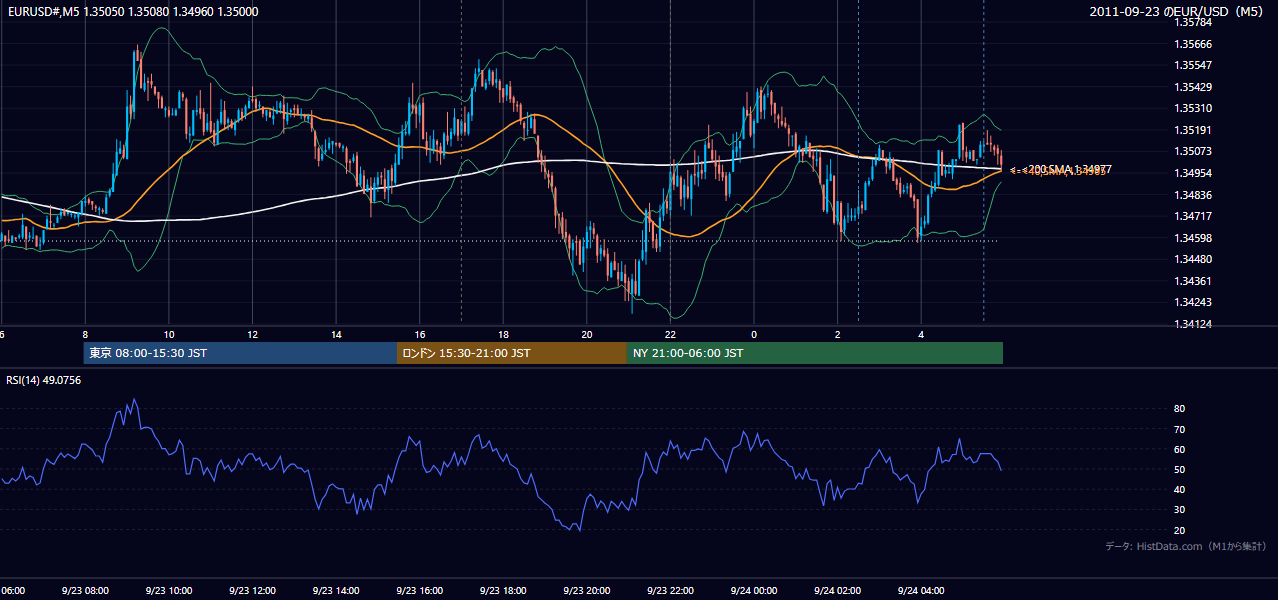Click the 9/23 18:00 bottom time label
The width and height of the screenshot is (1278, 600).
(503, 591)
